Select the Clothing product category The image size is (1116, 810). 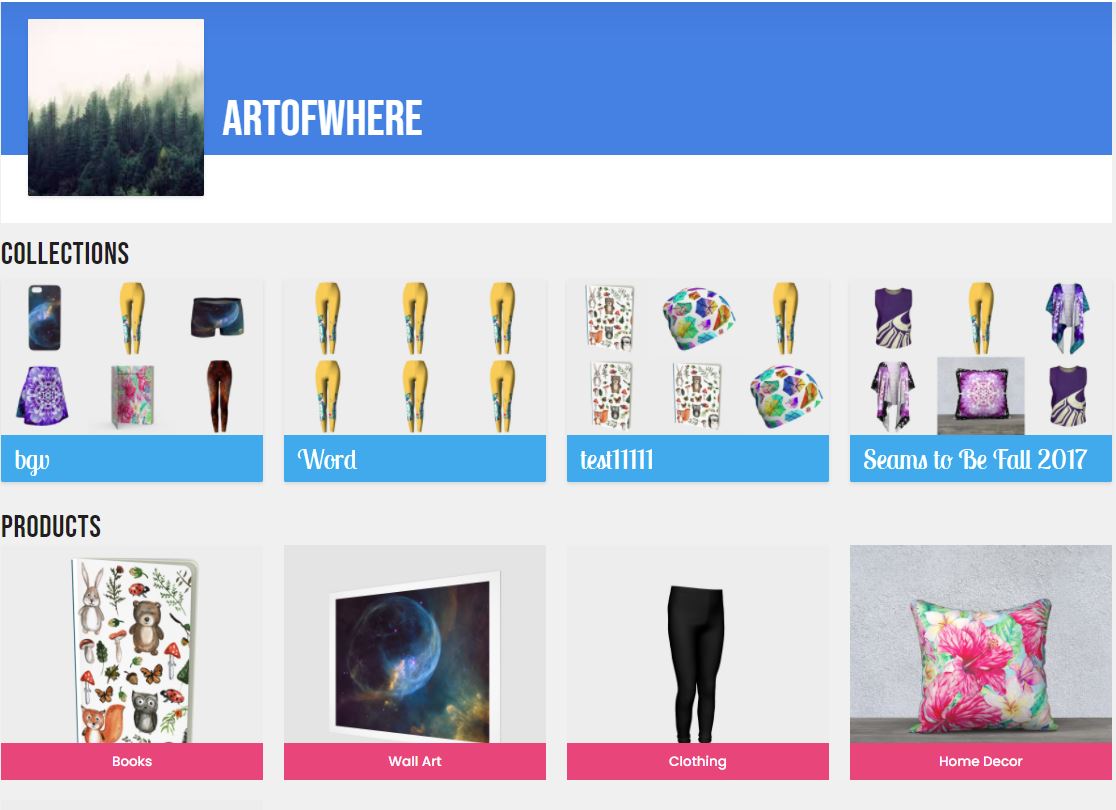coord(698,761)
